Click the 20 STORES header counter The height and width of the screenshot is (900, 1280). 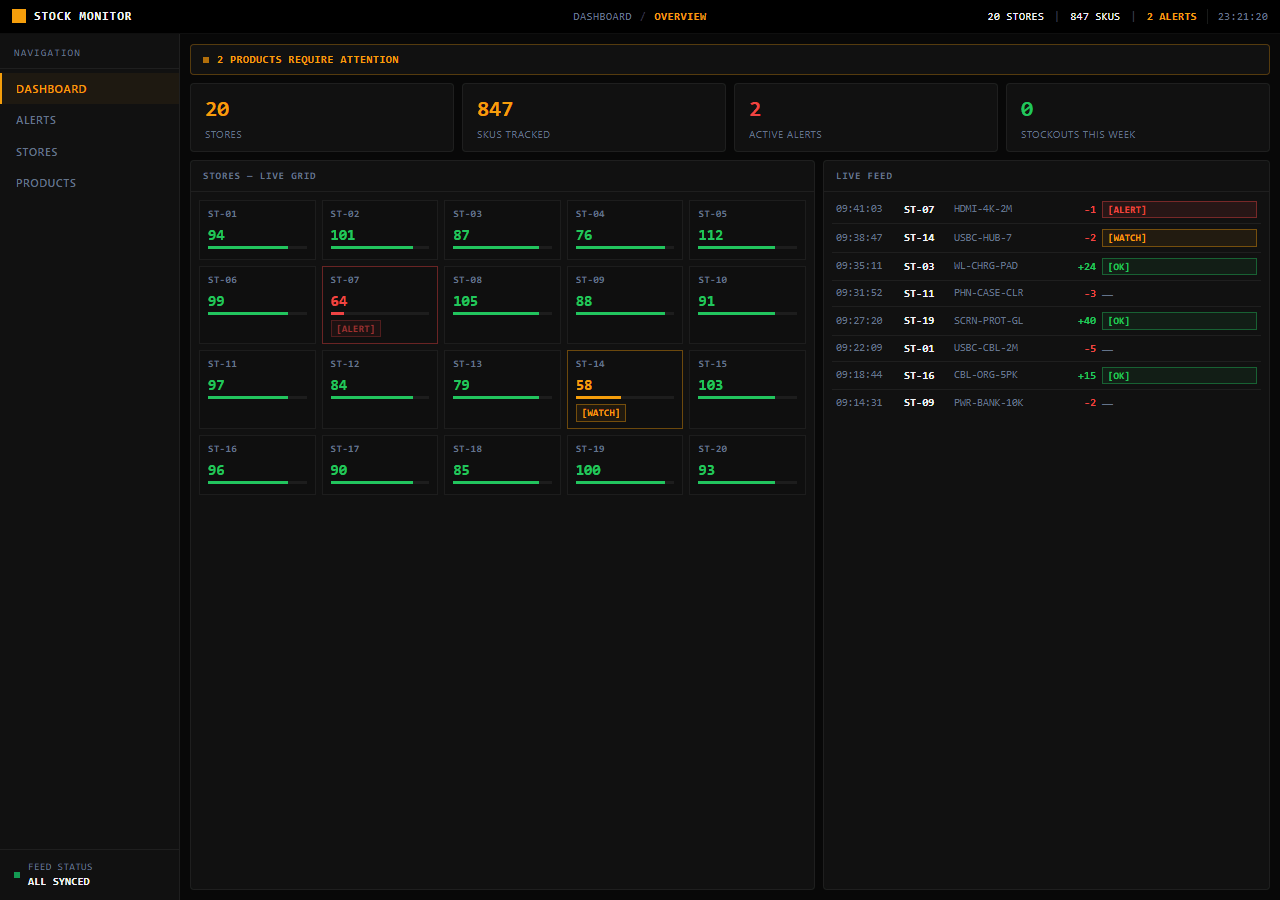coord(1015,17)
